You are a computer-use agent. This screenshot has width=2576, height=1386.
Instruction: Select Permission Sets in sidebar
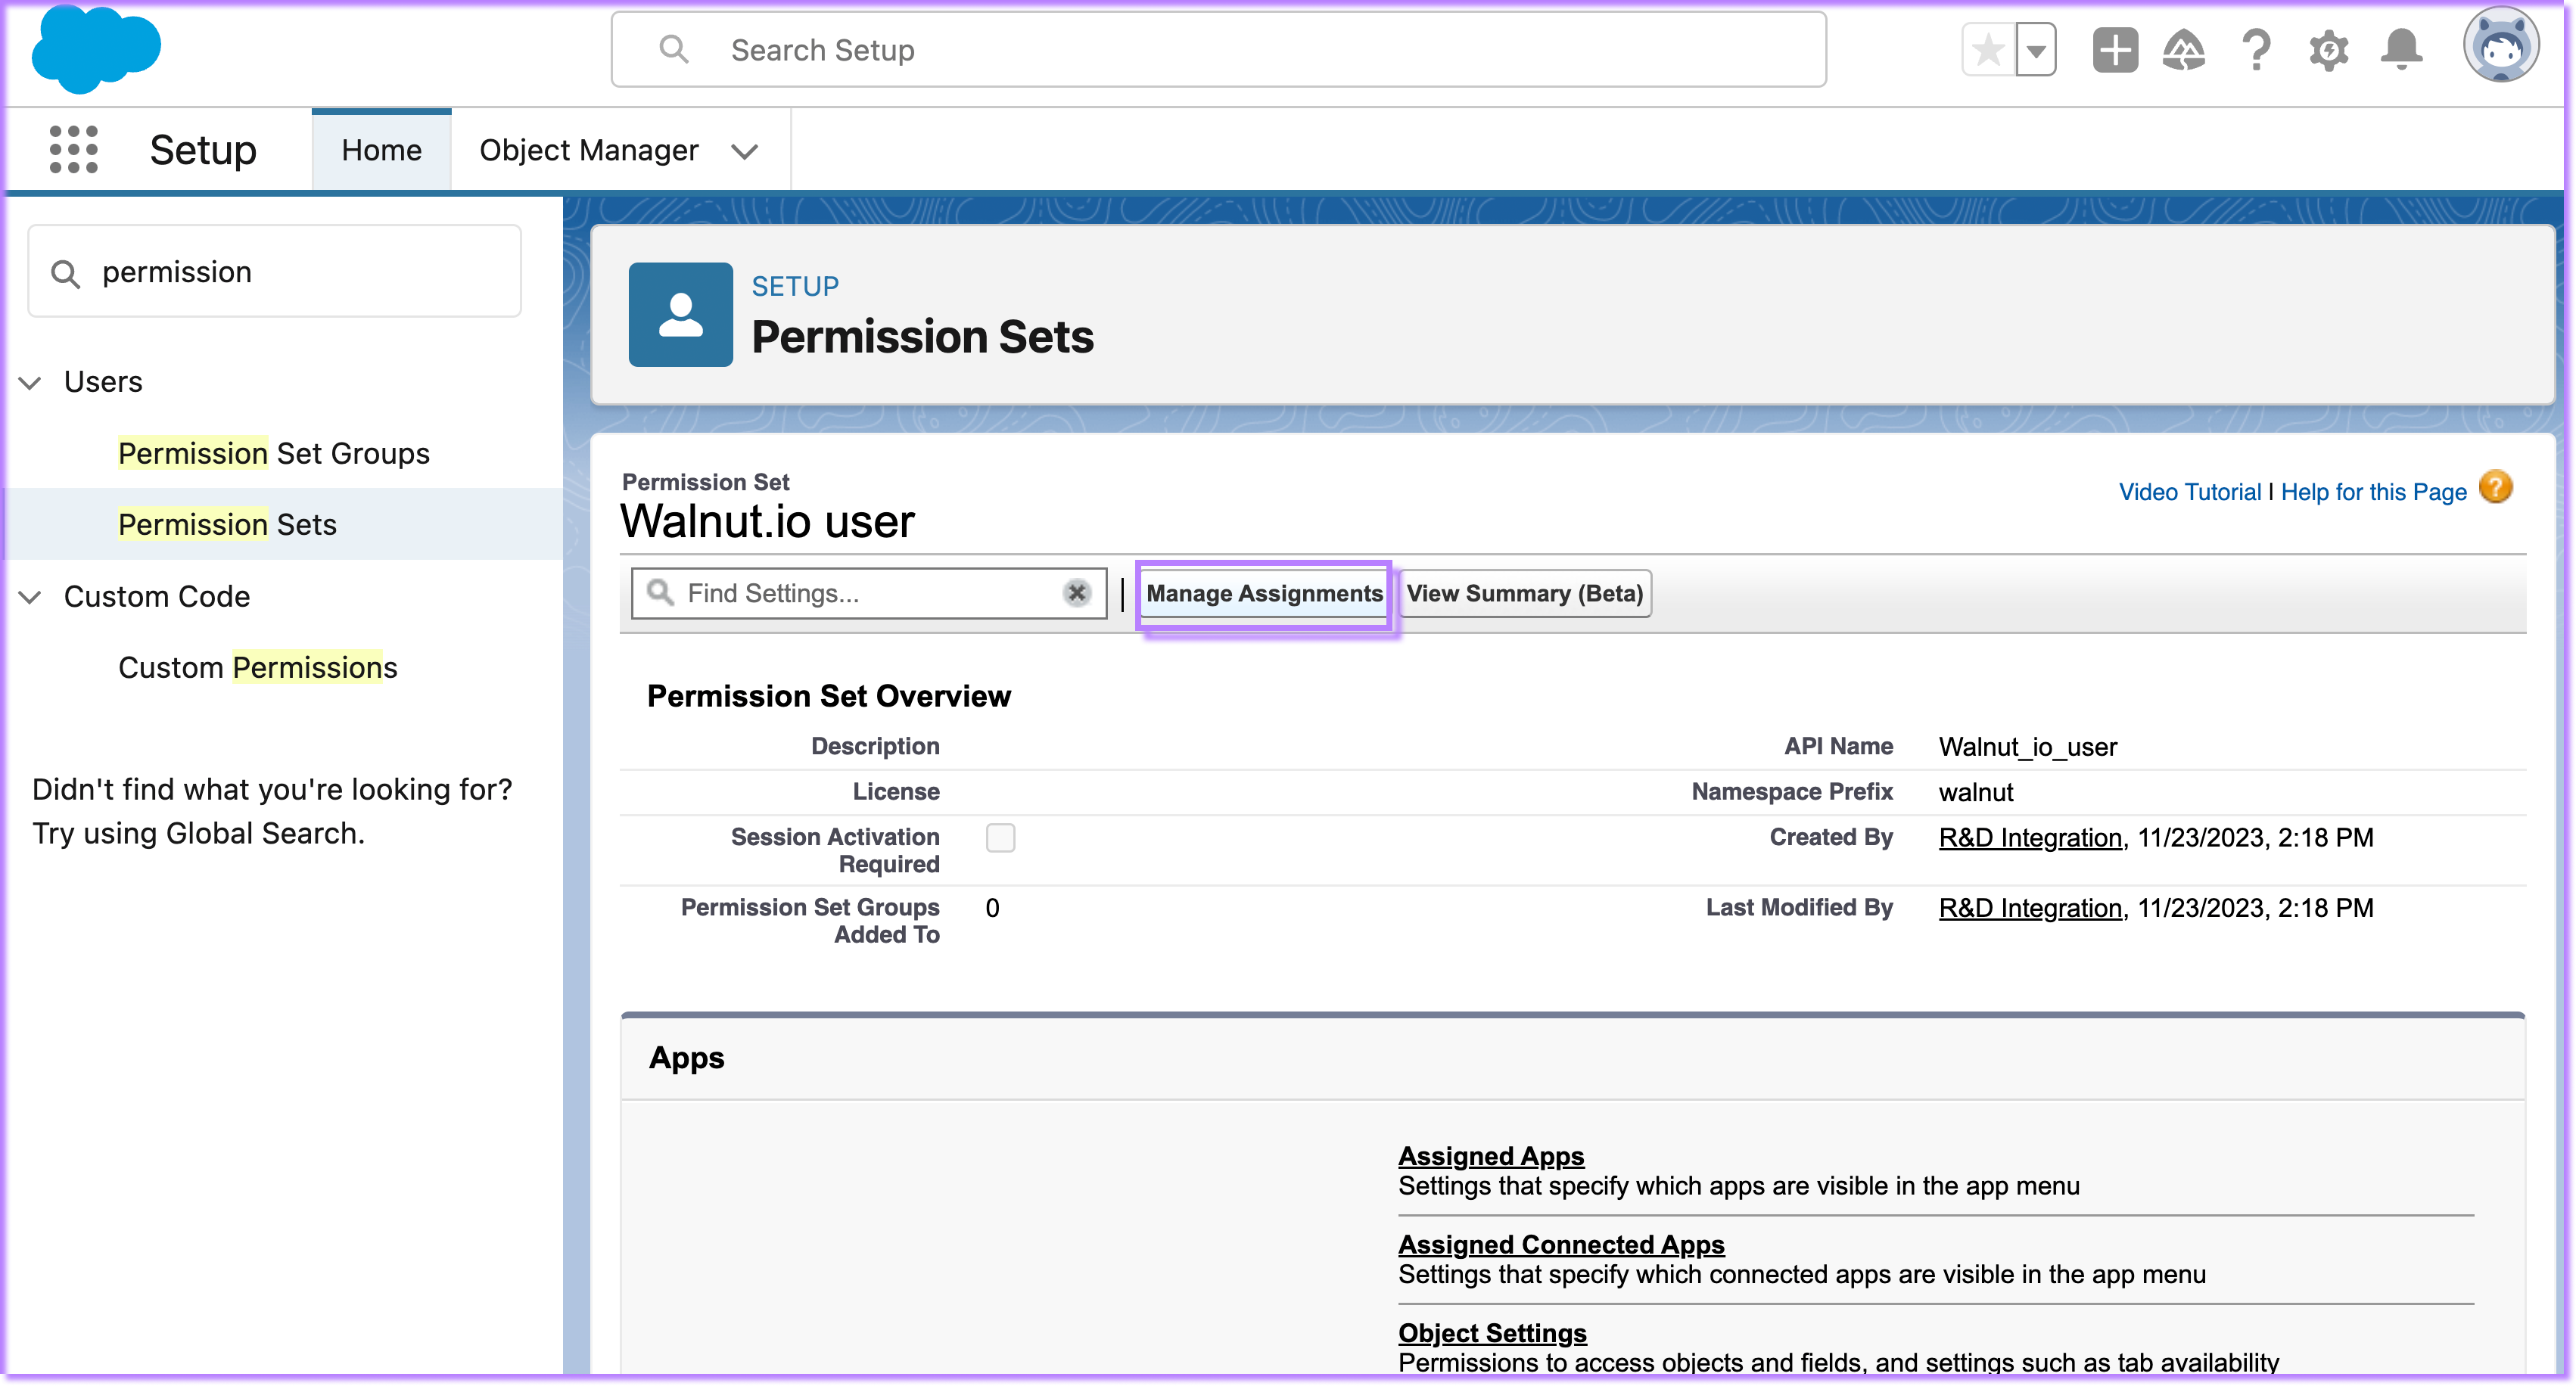[227, 524]
